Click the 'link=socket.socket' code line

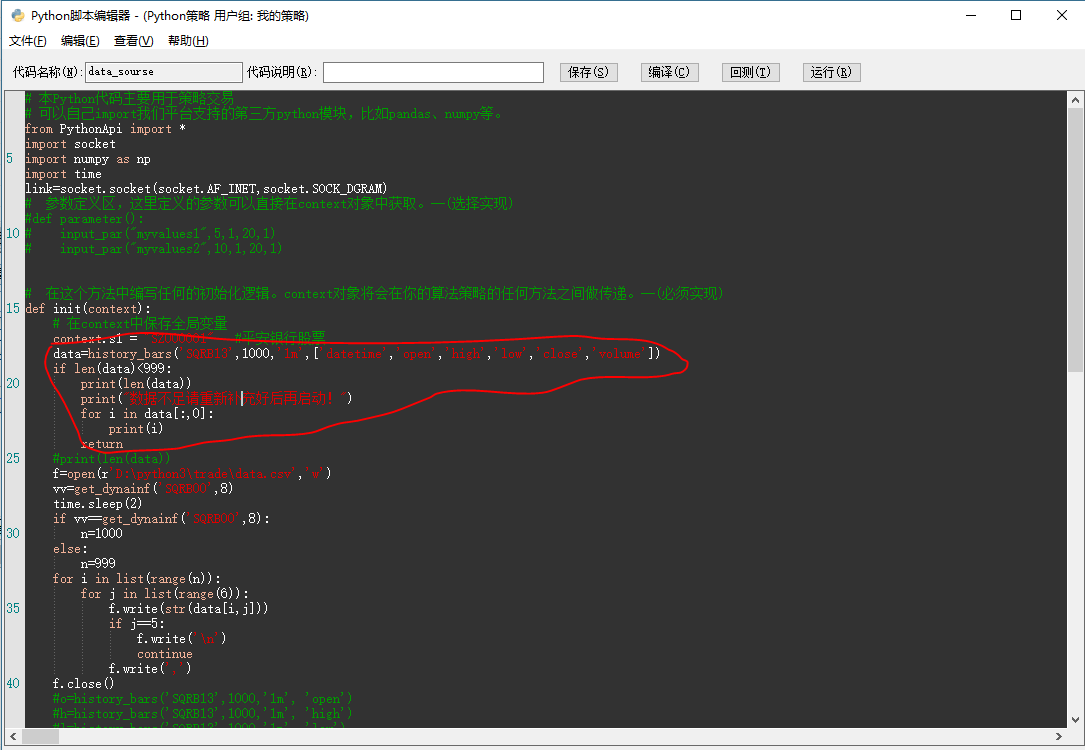point(206,189)
